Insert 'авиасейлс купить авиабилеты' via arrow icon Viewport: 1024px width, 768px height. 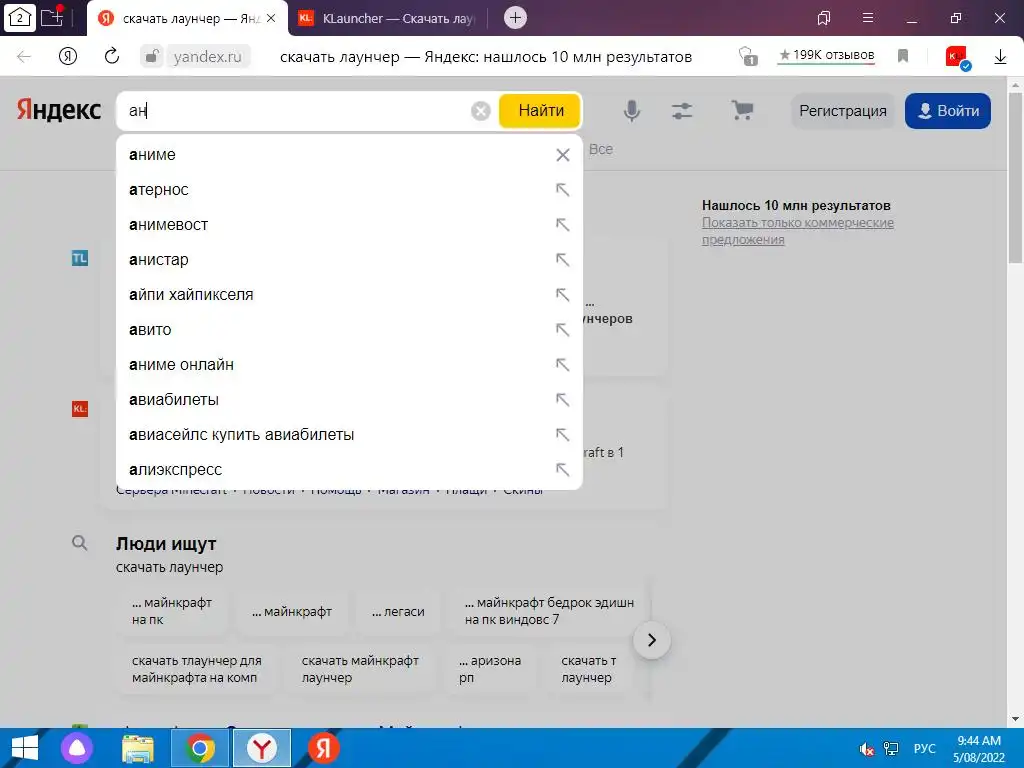point(562,434)
